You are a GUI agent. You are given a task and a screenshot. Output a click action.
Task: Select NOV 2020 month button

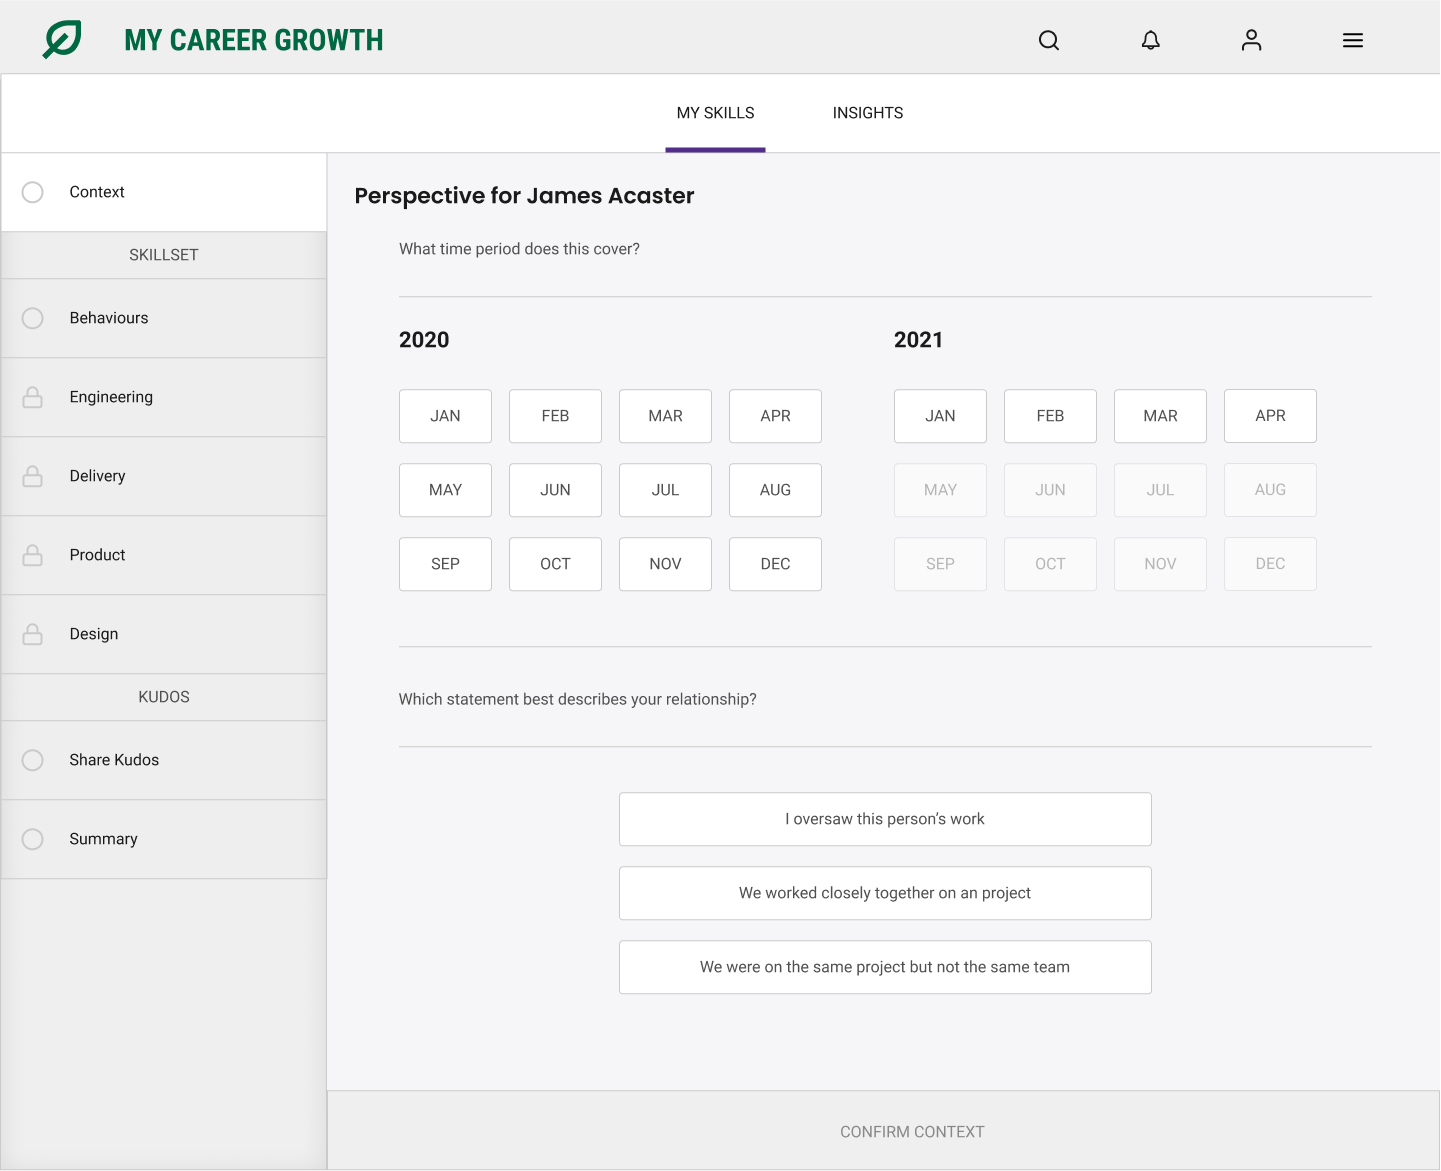tap(665, 564)
